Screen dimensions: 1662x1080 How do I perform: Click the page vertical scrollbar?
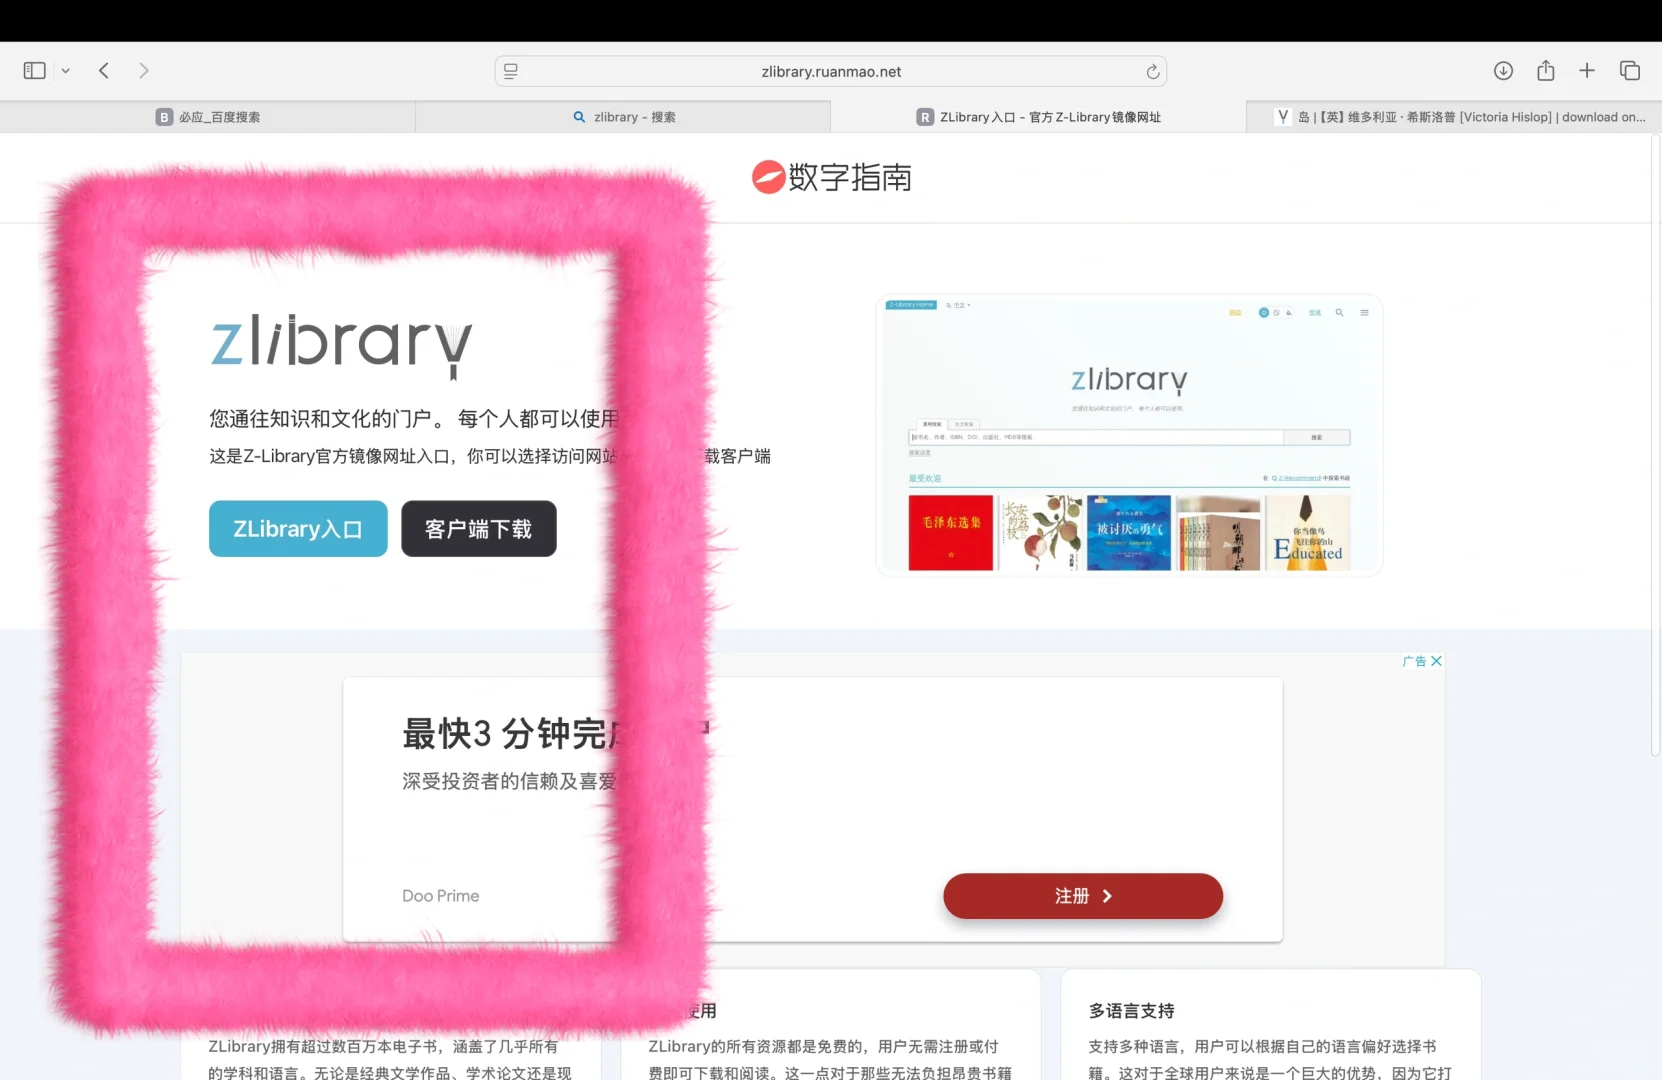coord(1655,445)
